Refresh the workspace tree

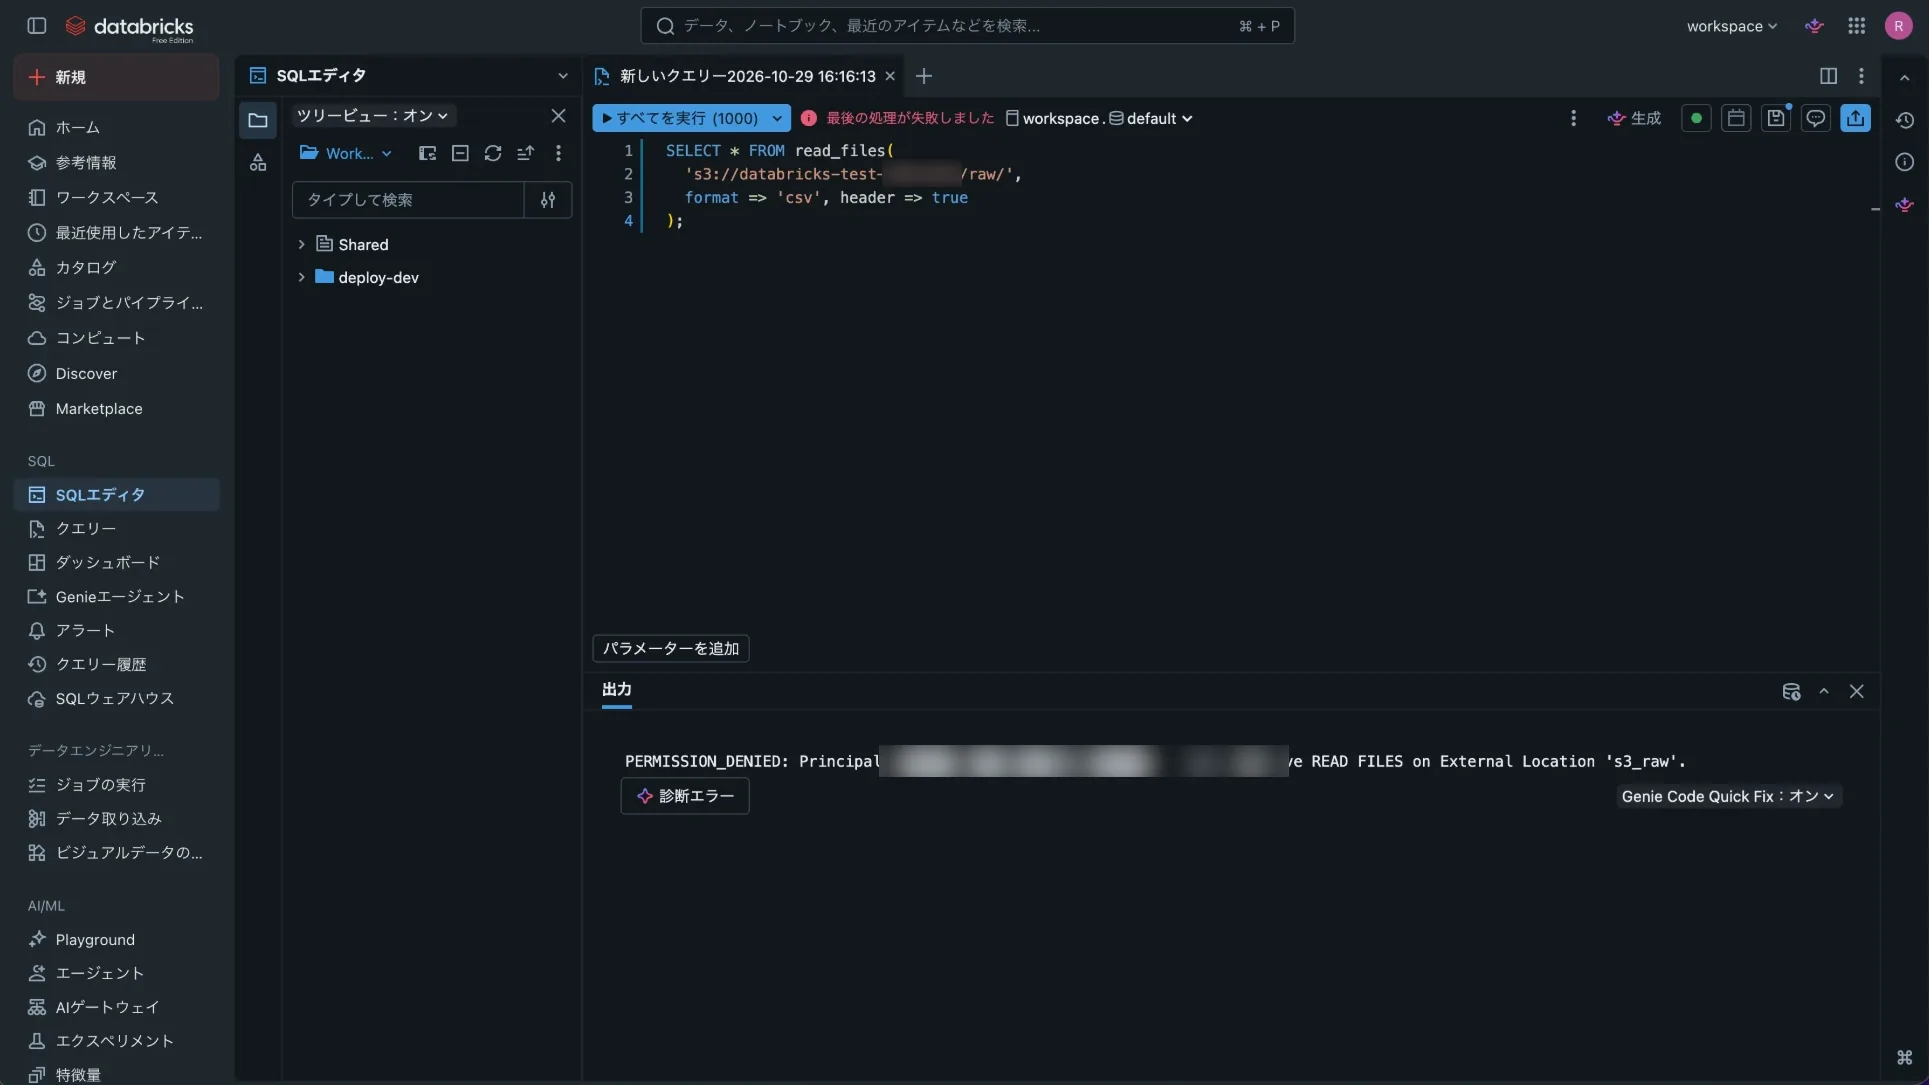tap(493, 153)
